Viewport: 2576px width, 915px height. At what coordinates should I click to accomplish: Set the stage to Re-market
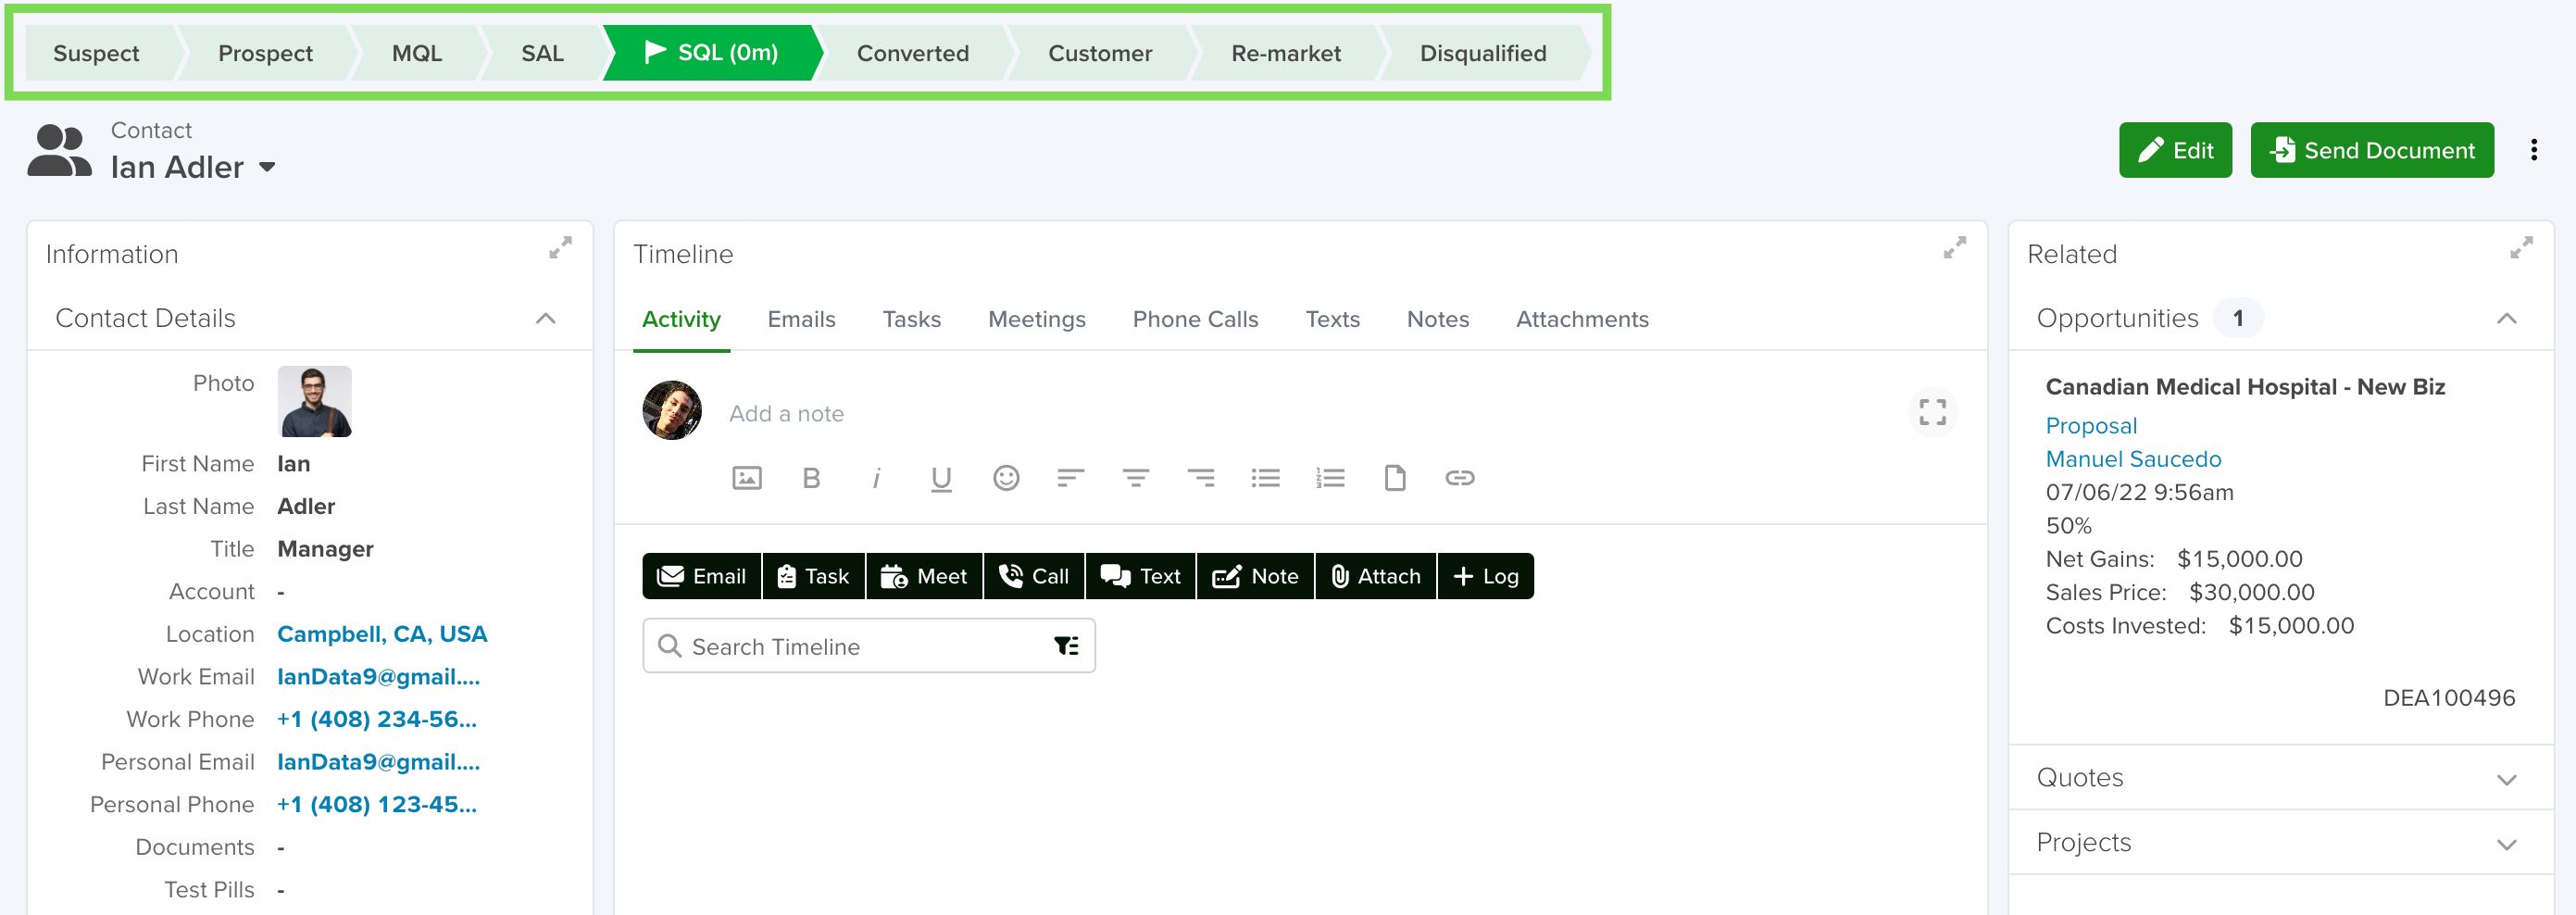(1286, 53)
